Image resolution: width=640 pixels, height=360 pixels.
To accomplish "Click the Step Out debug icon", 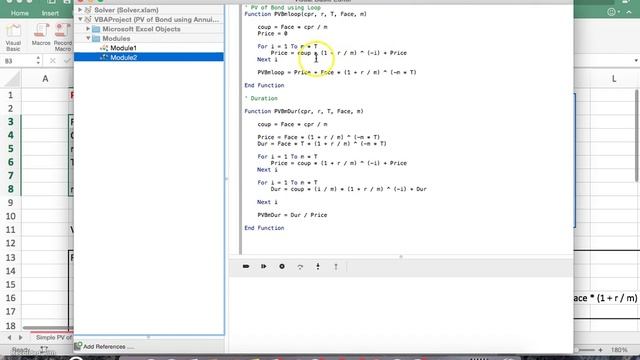I will (336, 267).
